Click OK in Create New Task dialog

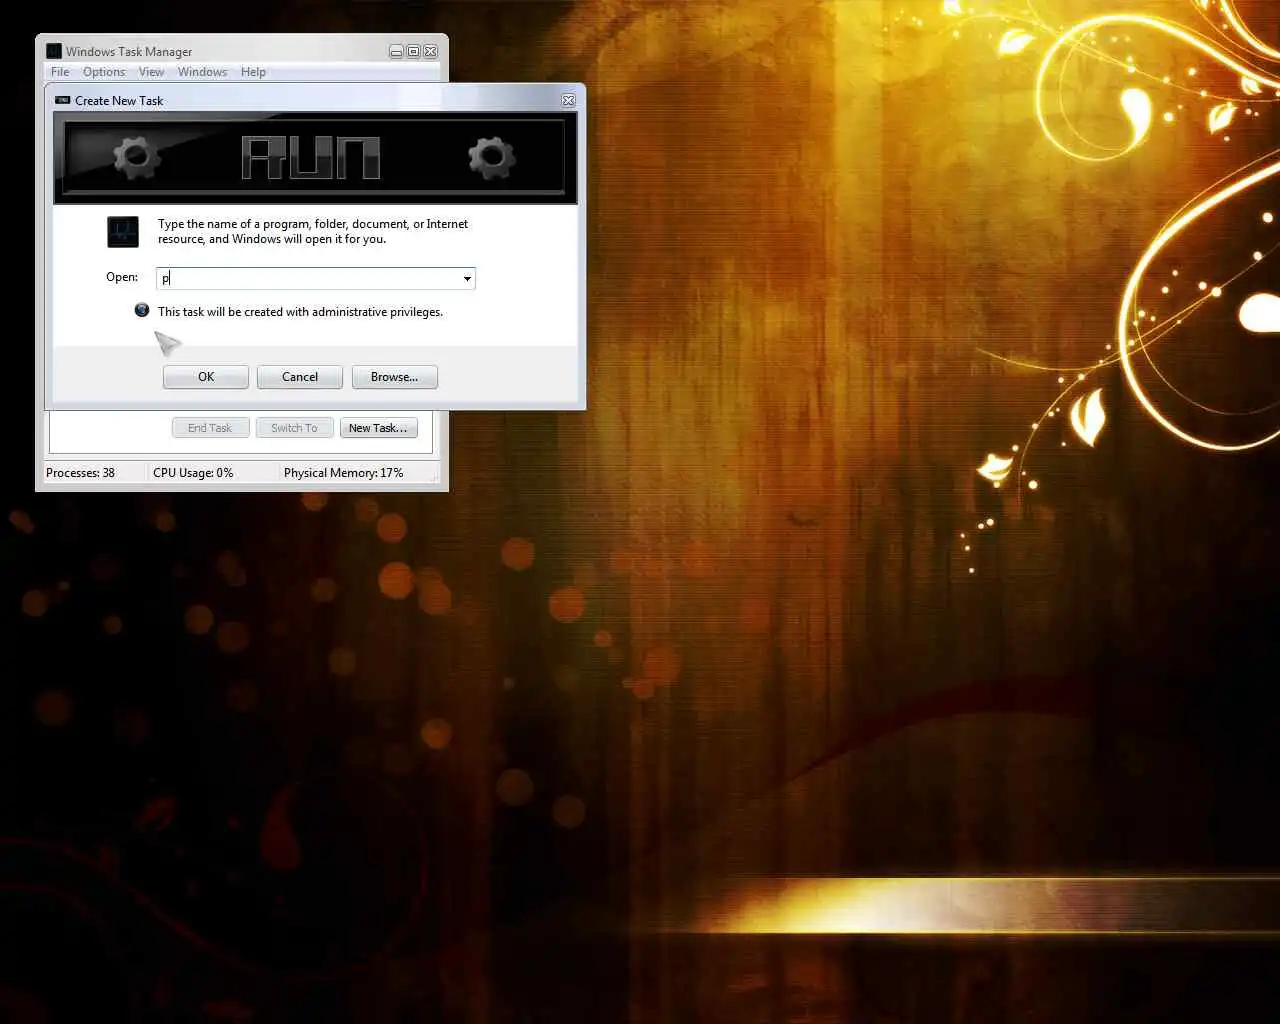tap(206, 377)
